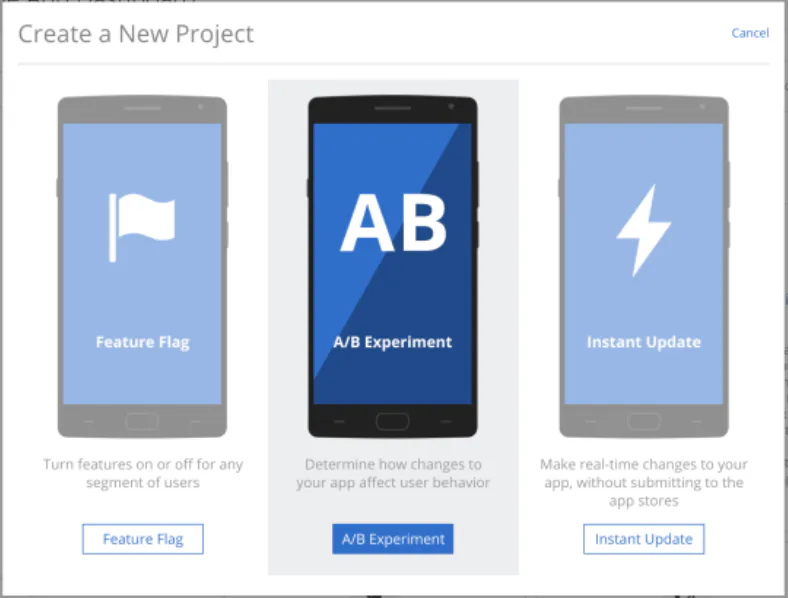Click the Instant Update label on the phone screen

(644, 342)
